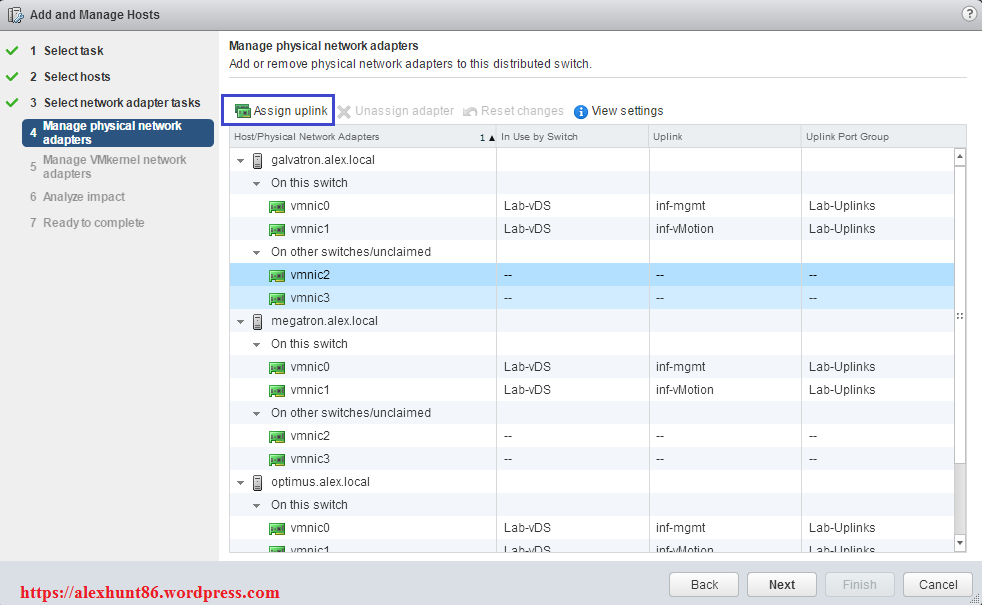Click the Back button
Viewport: 982px width, 605px height.
click(x=704, y=585)
